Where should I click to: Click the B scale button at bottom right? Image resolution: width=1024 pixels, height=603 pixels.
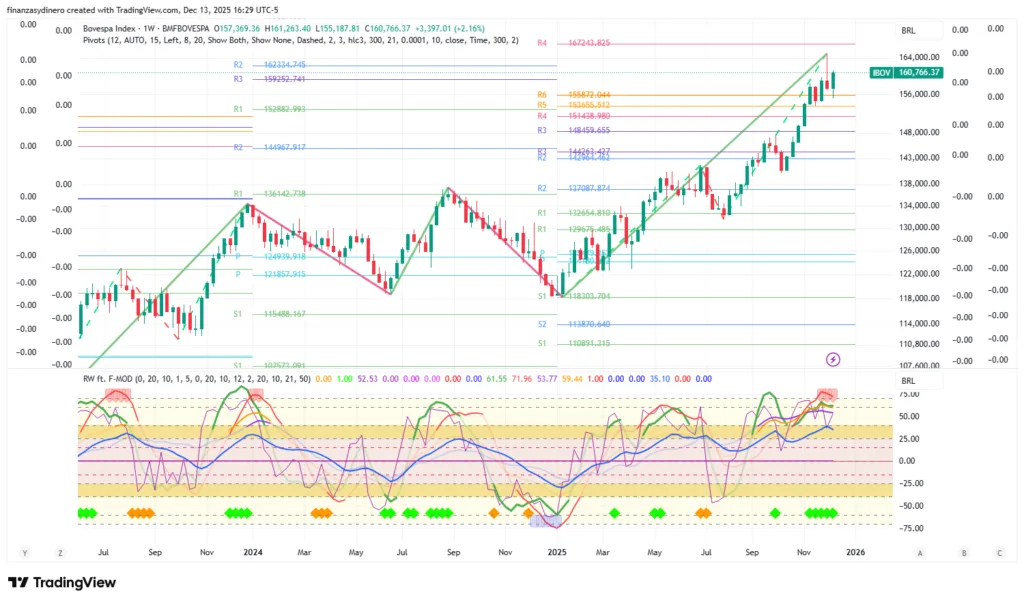tap(964, 552)
